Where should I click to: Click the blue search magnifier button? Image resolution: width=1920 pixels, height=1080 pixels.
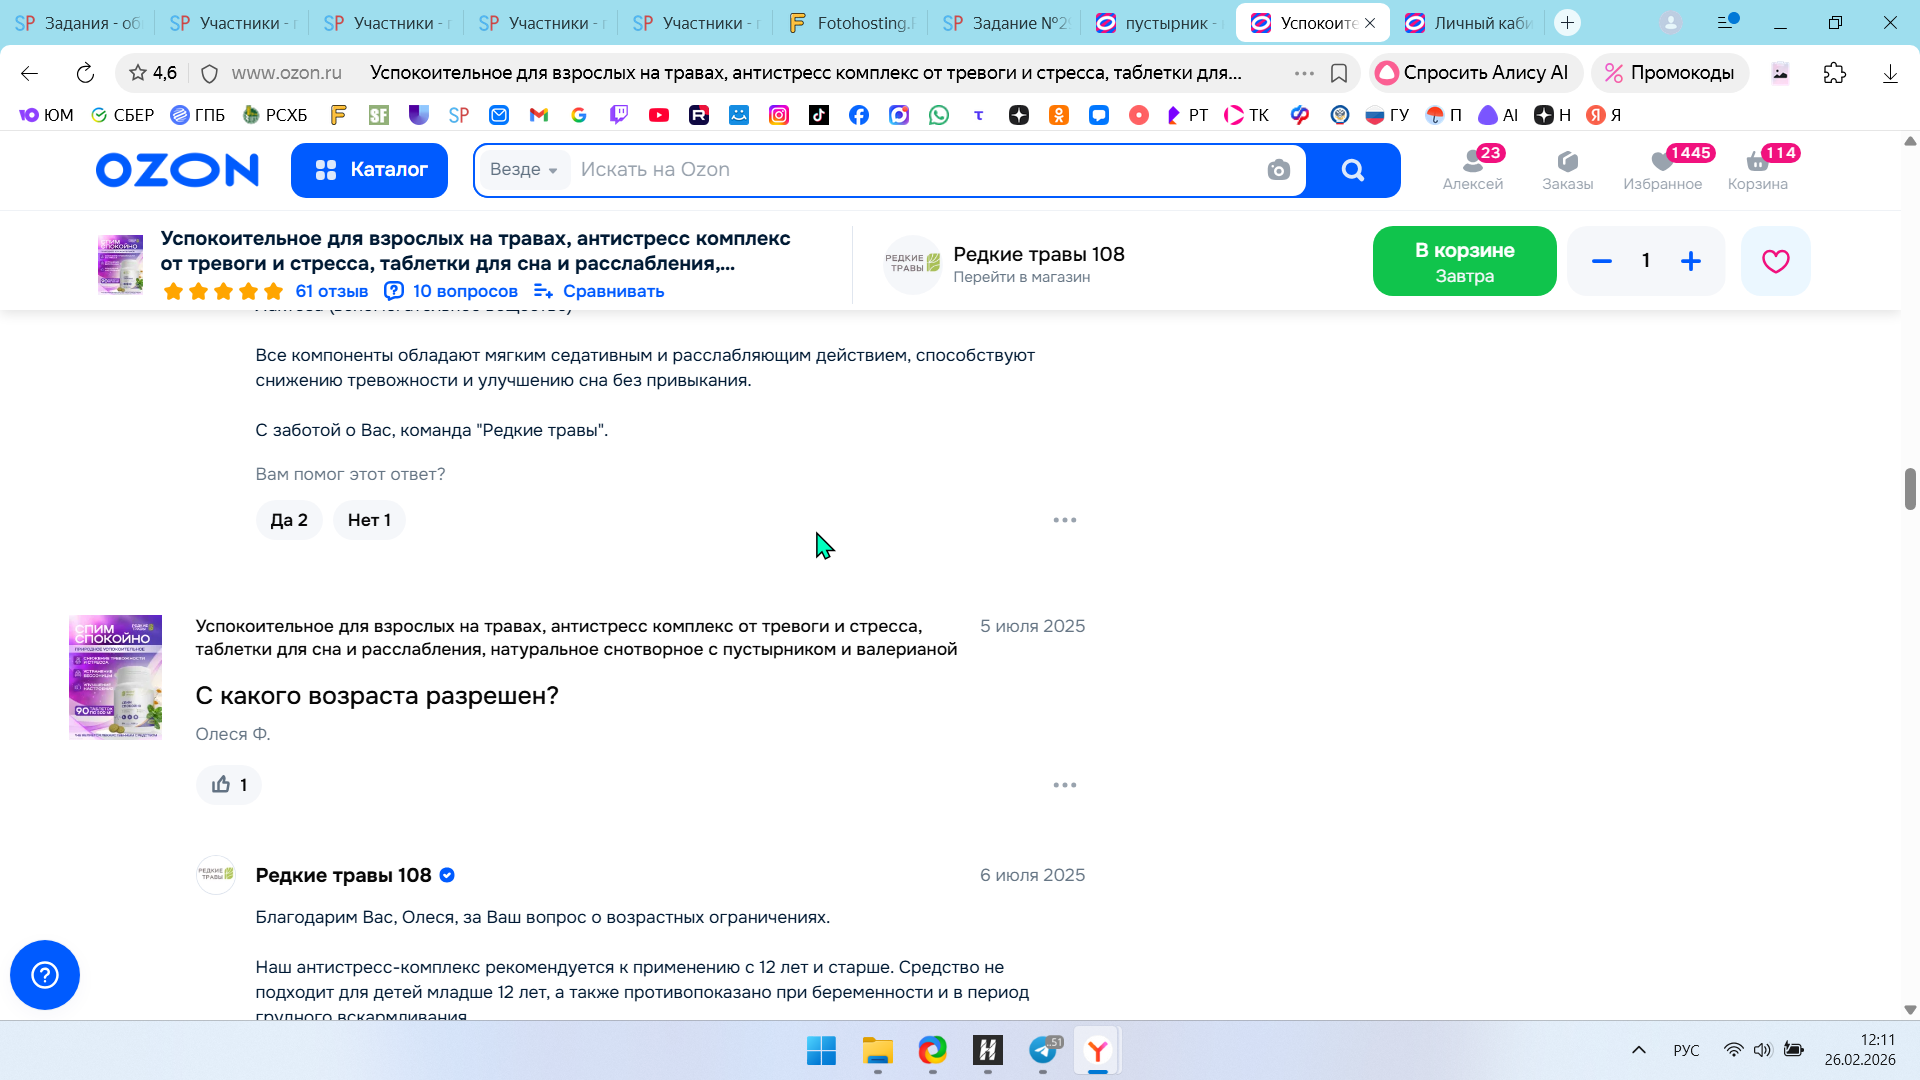pos(1352,170)
